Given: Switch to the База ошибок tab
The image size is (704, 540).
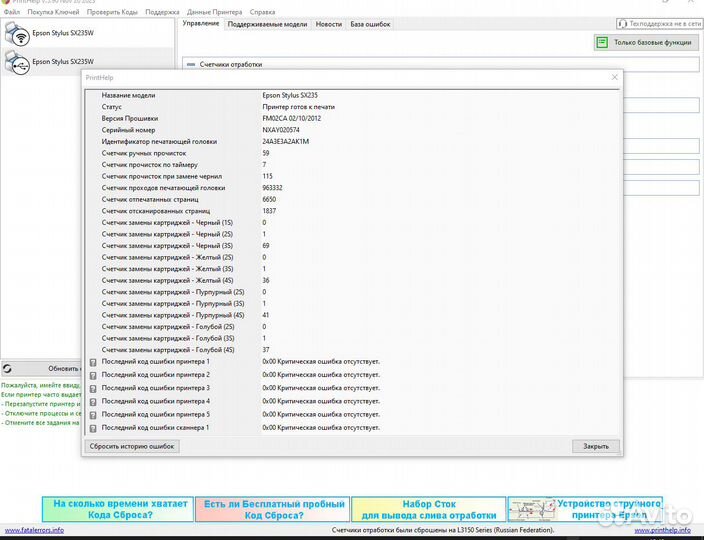Looking at the screenshot, I should pyautogui.click(x=370, y=23).
